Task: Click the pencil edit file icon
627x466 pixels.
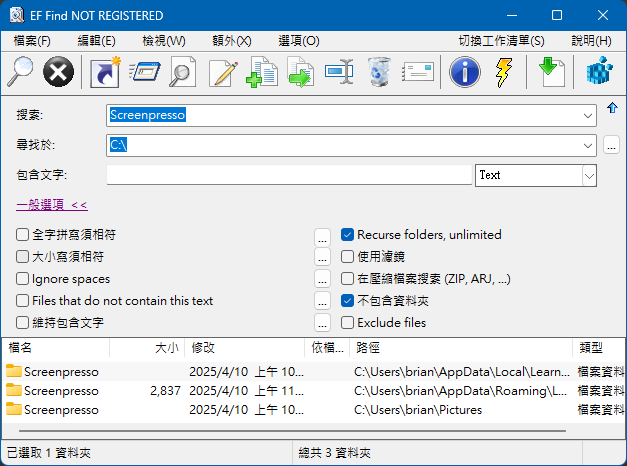Action: point(223,72)
